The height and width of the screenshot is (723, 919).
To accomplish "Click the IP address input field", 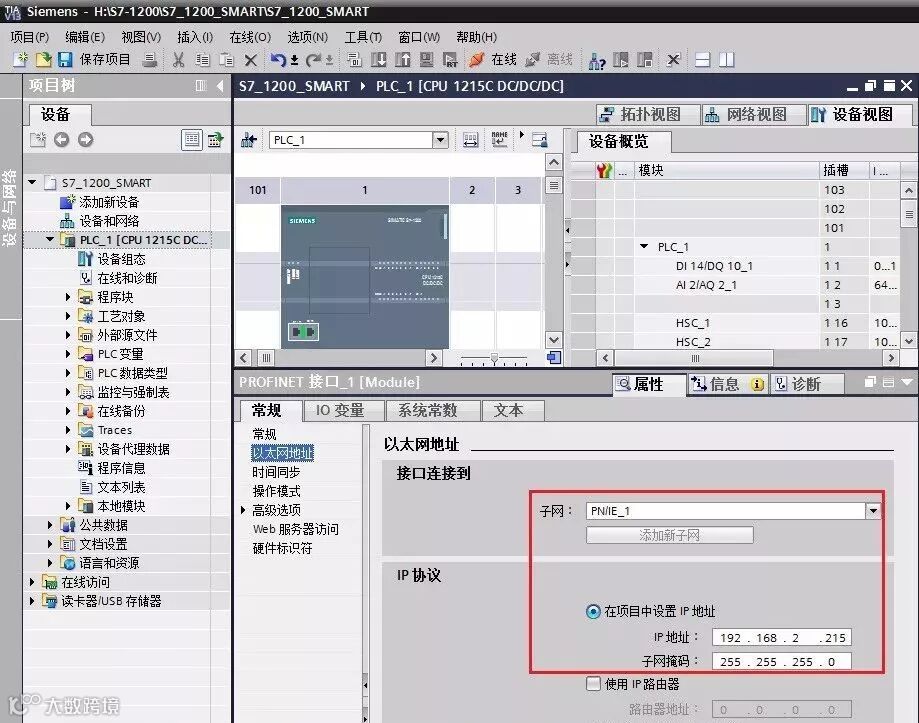I will click(x=782, y=637).
